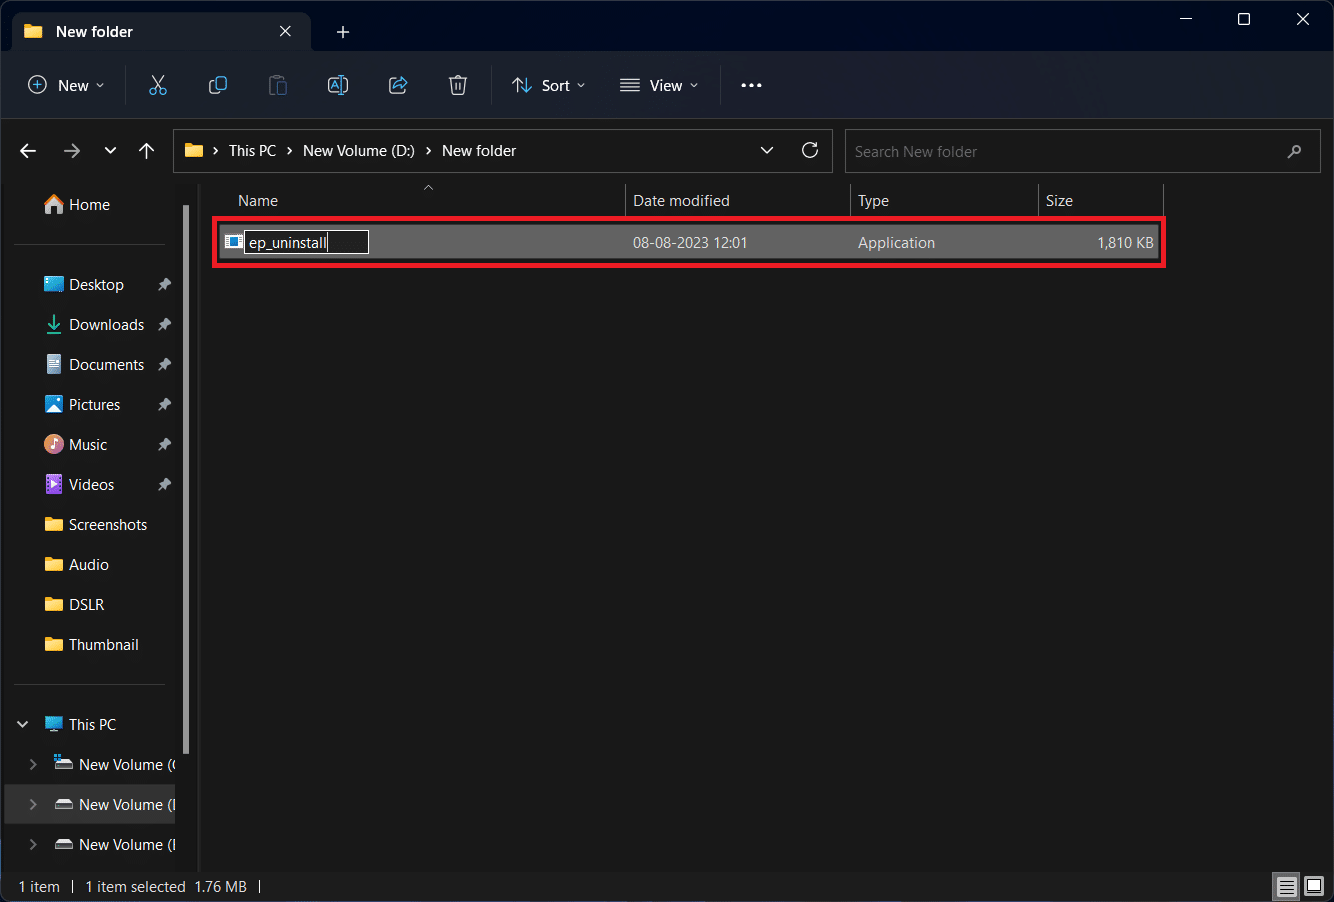
Task: Open the See more menu
Action: [751, 85]
